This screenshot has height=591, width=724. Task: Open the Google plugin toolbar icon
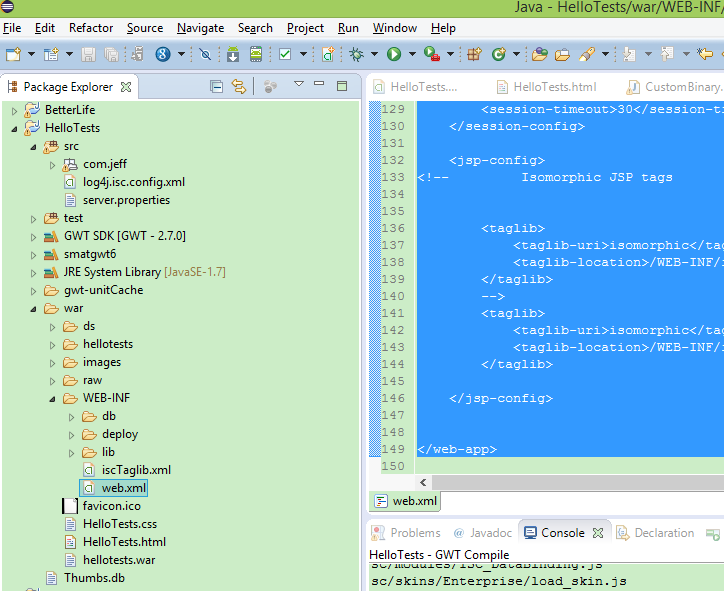pos(162,54)
